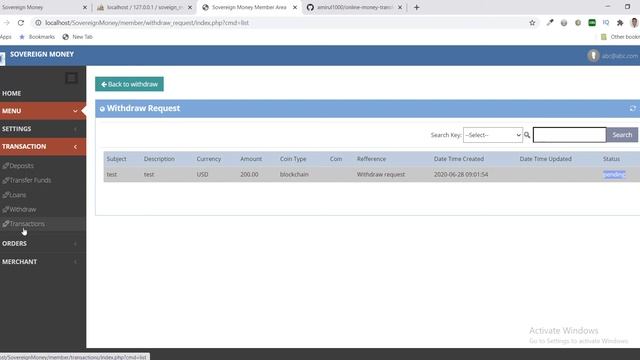Screen dimensions: 640x360
Task: Bookmark this page with the star icon
Action: click(x=532, y=23)
